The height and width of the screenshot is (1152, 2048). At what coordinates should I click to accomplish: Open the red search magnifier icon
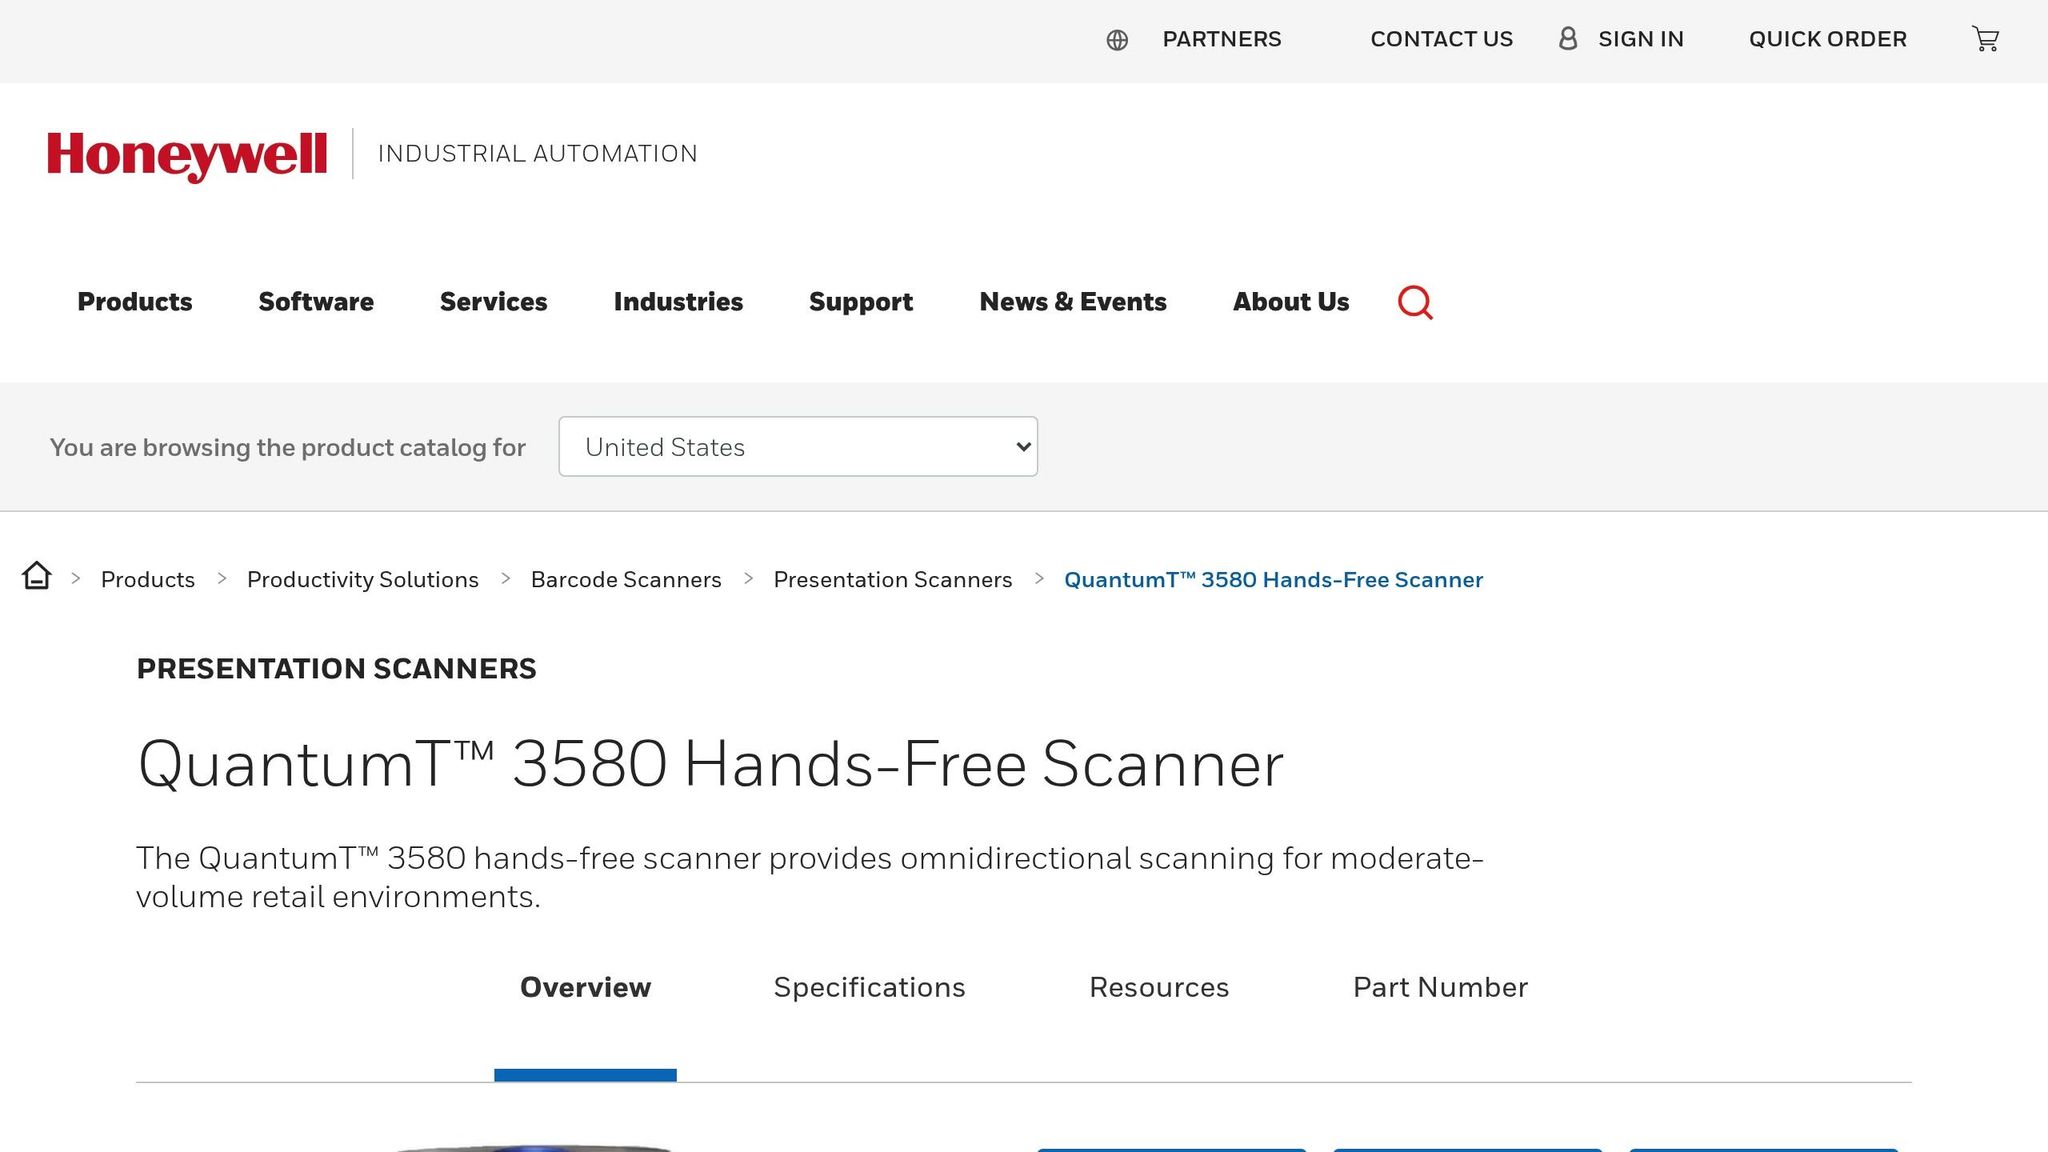point(1414,302)
